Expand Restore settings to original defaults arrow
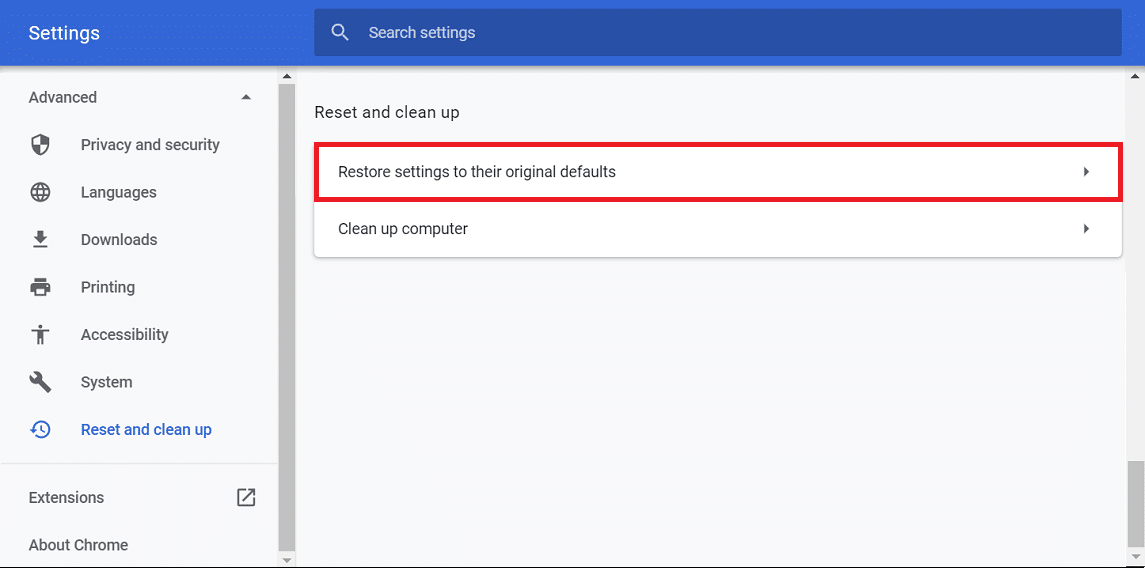The height and width of the screenshot is (568, 1145). click(x=1086, y=172)
